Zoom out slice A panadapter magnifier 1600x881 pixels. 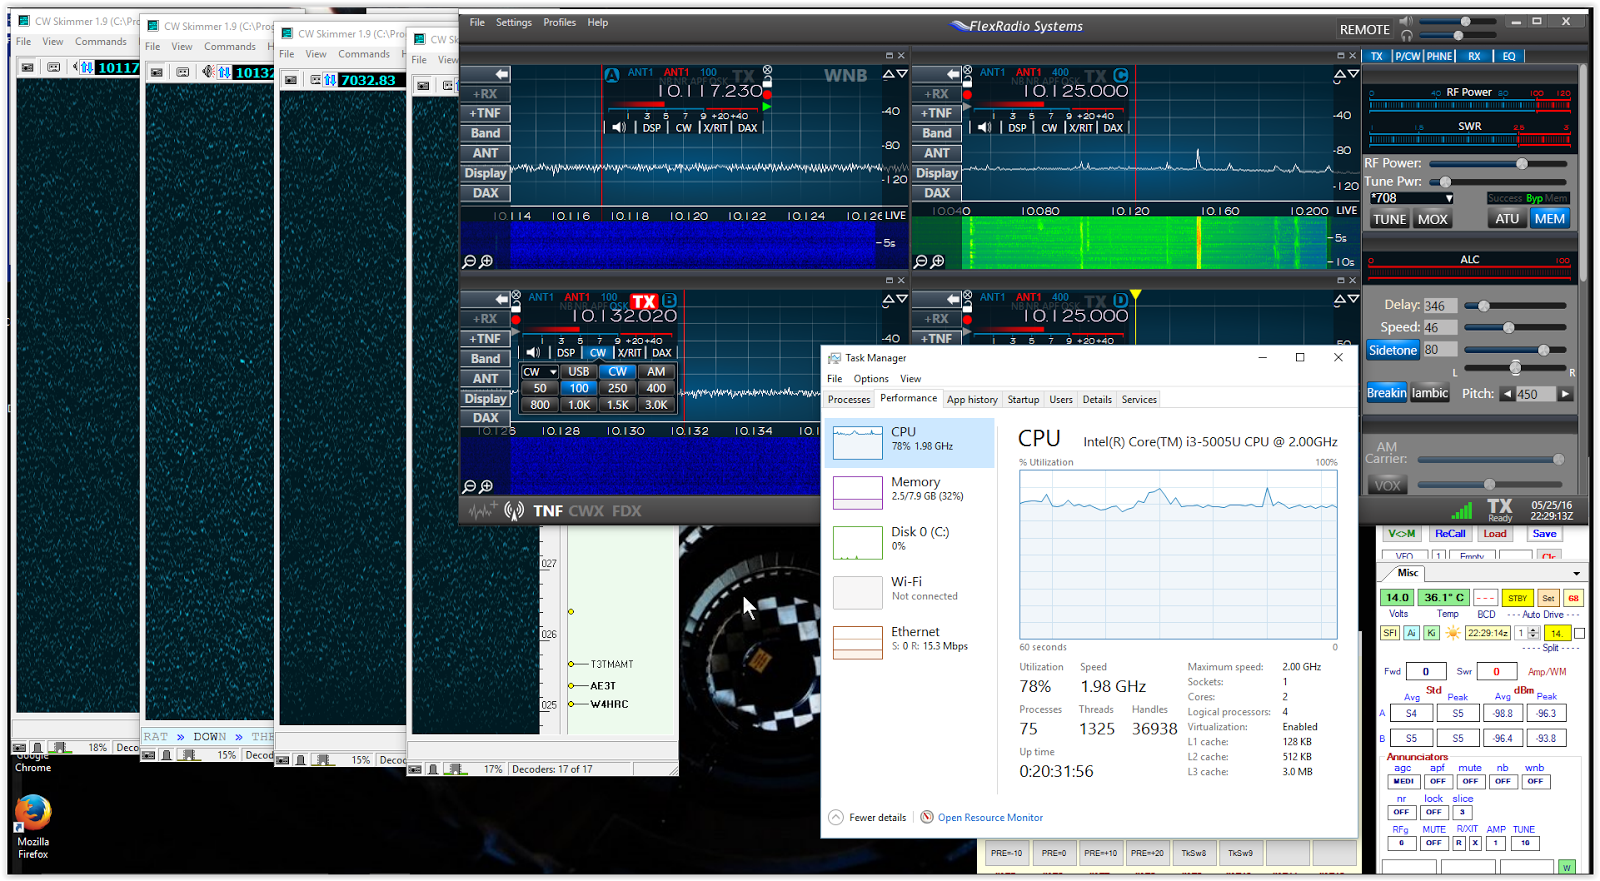469,262
